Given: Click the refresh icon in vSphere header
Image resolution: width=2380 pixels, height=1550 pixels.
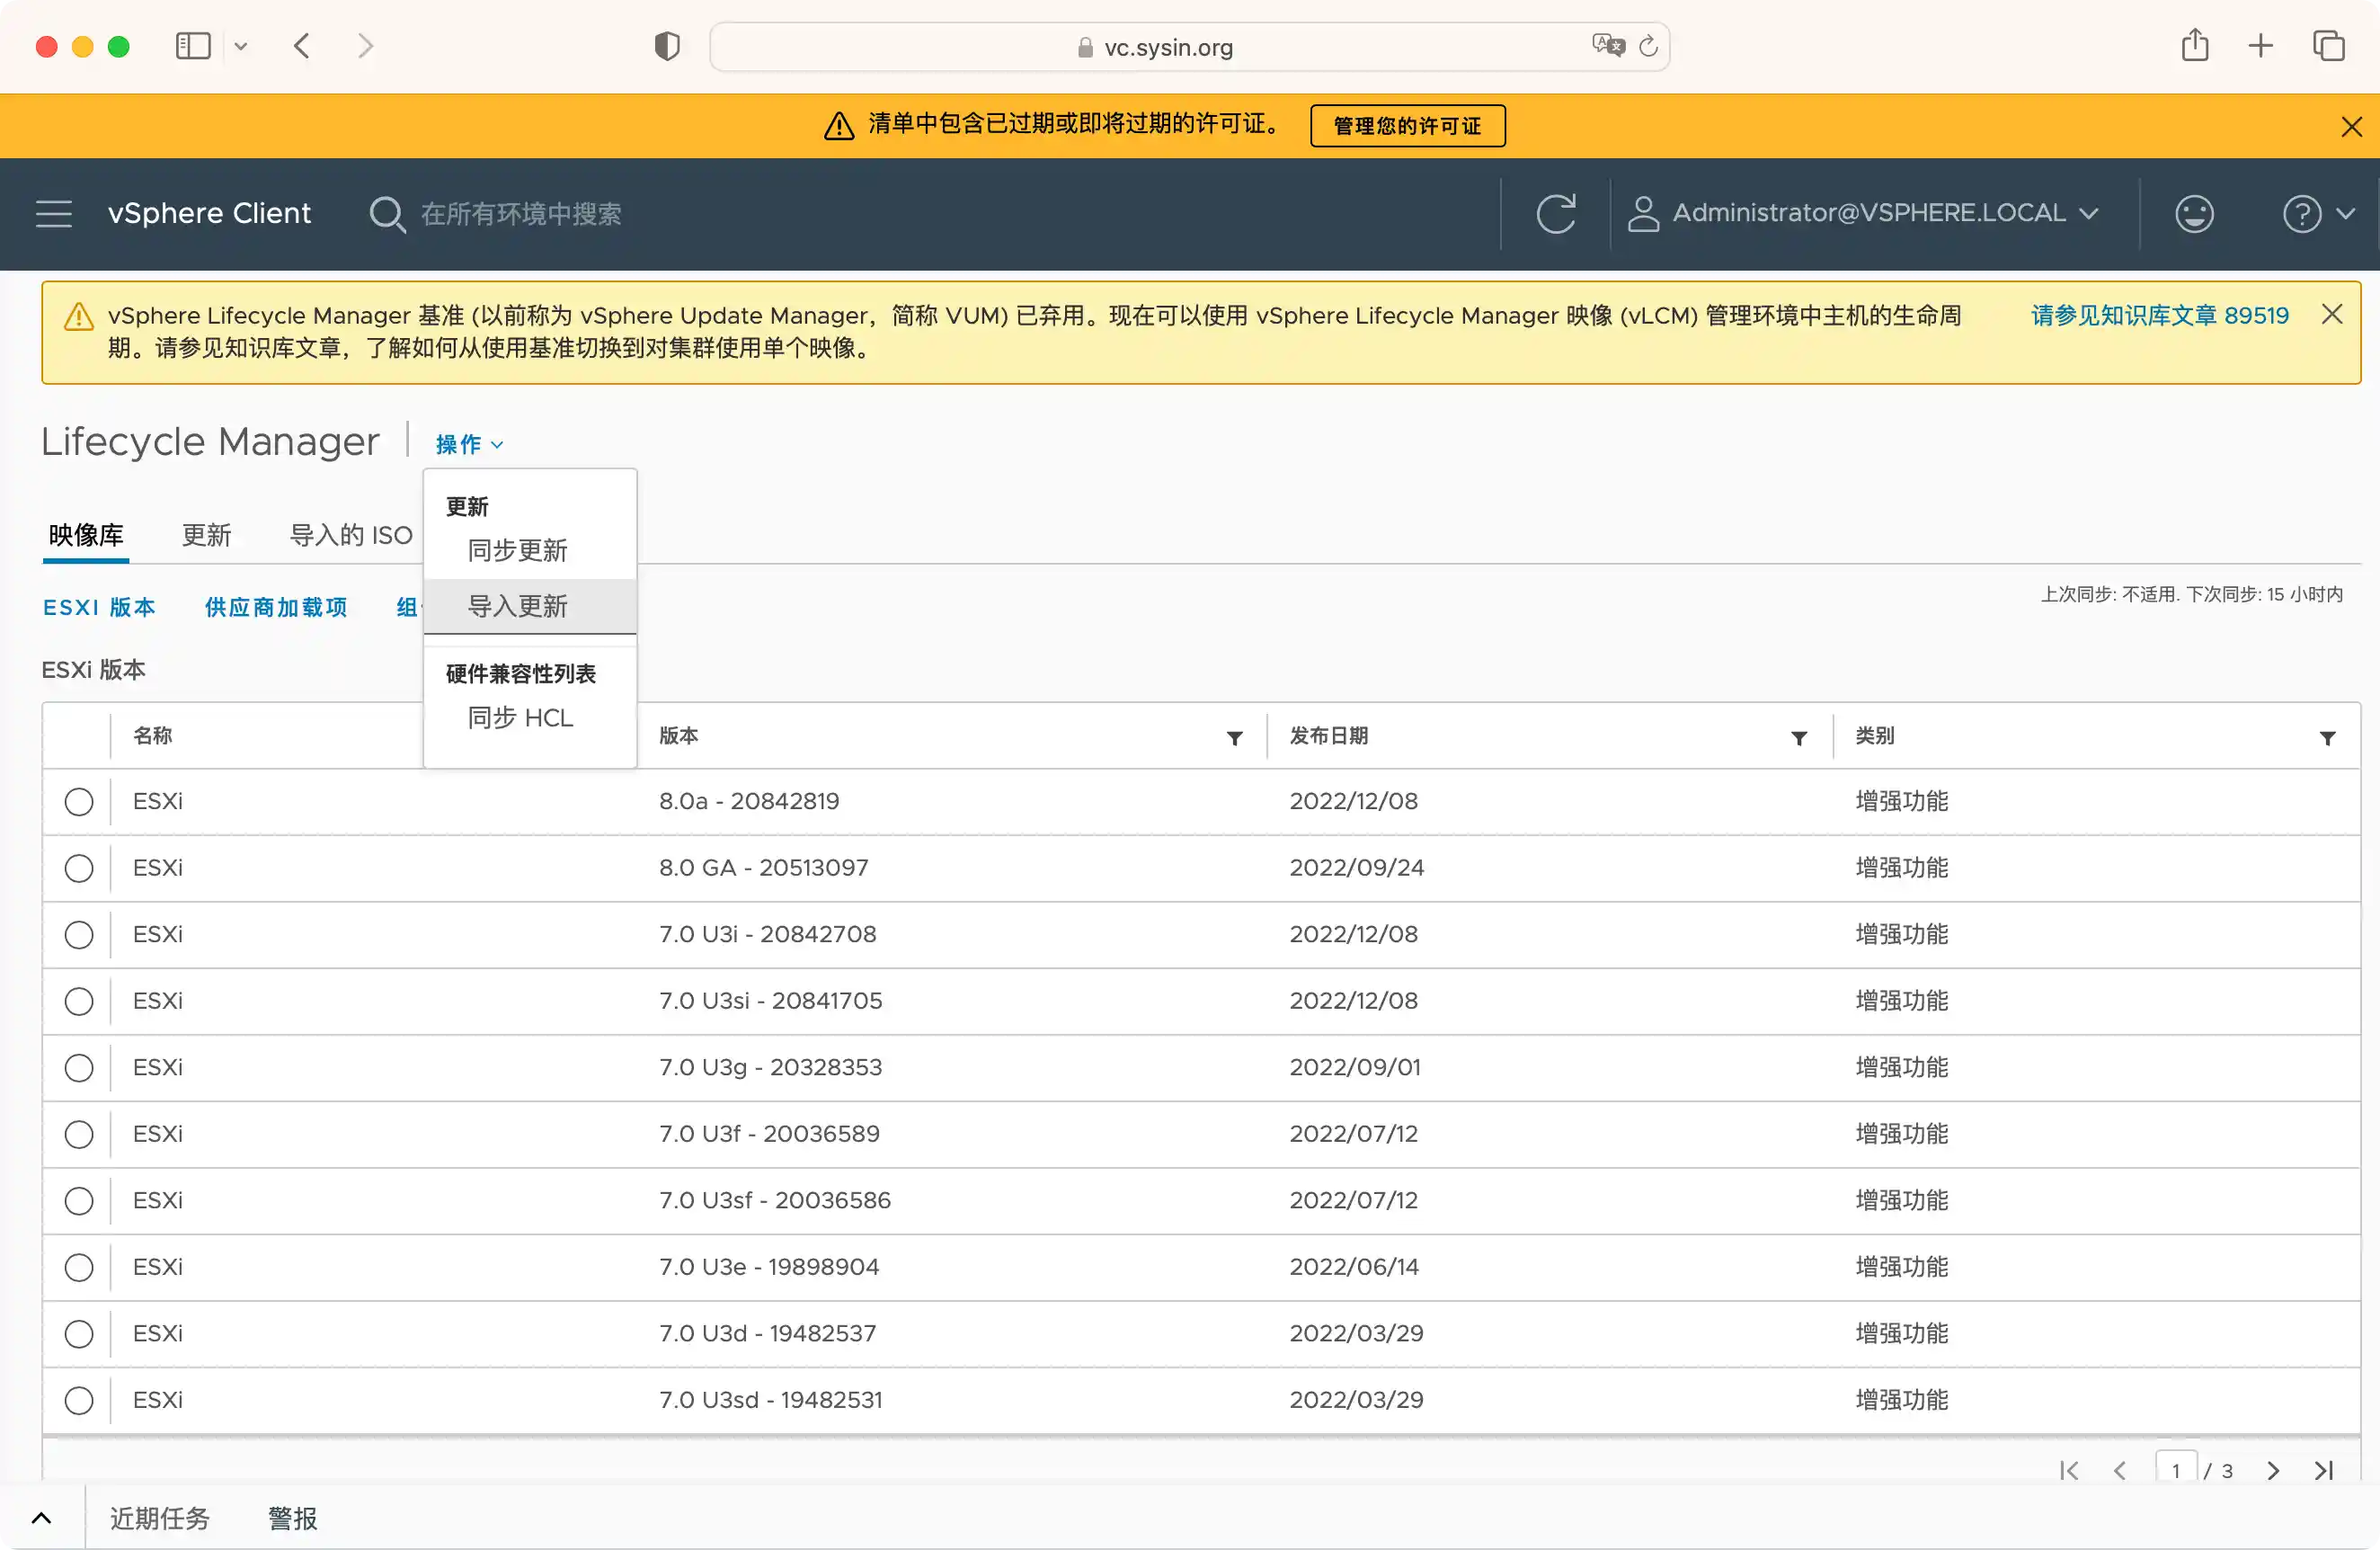Looking at the screenshot, I should pos(1555,213).
